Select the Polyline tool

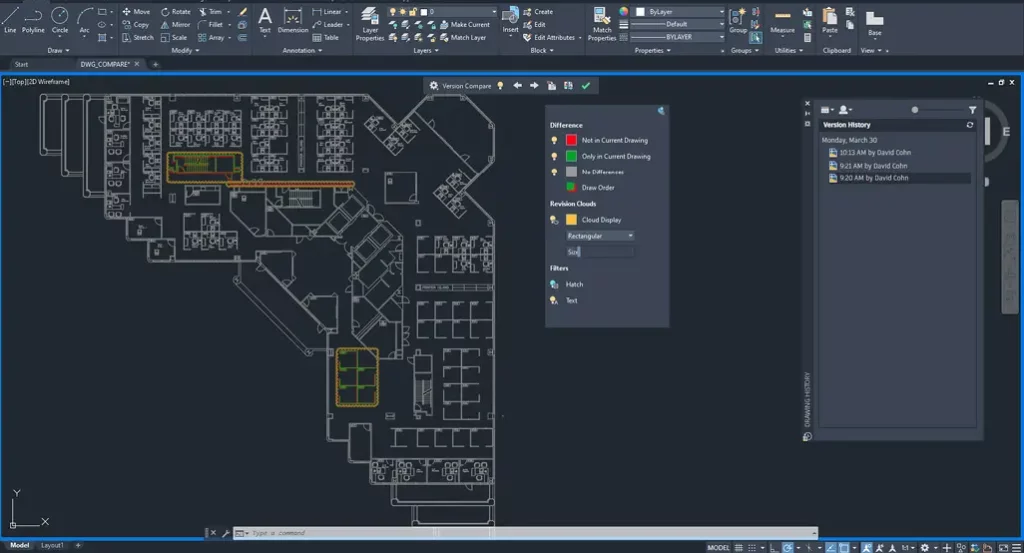[33, 20]
